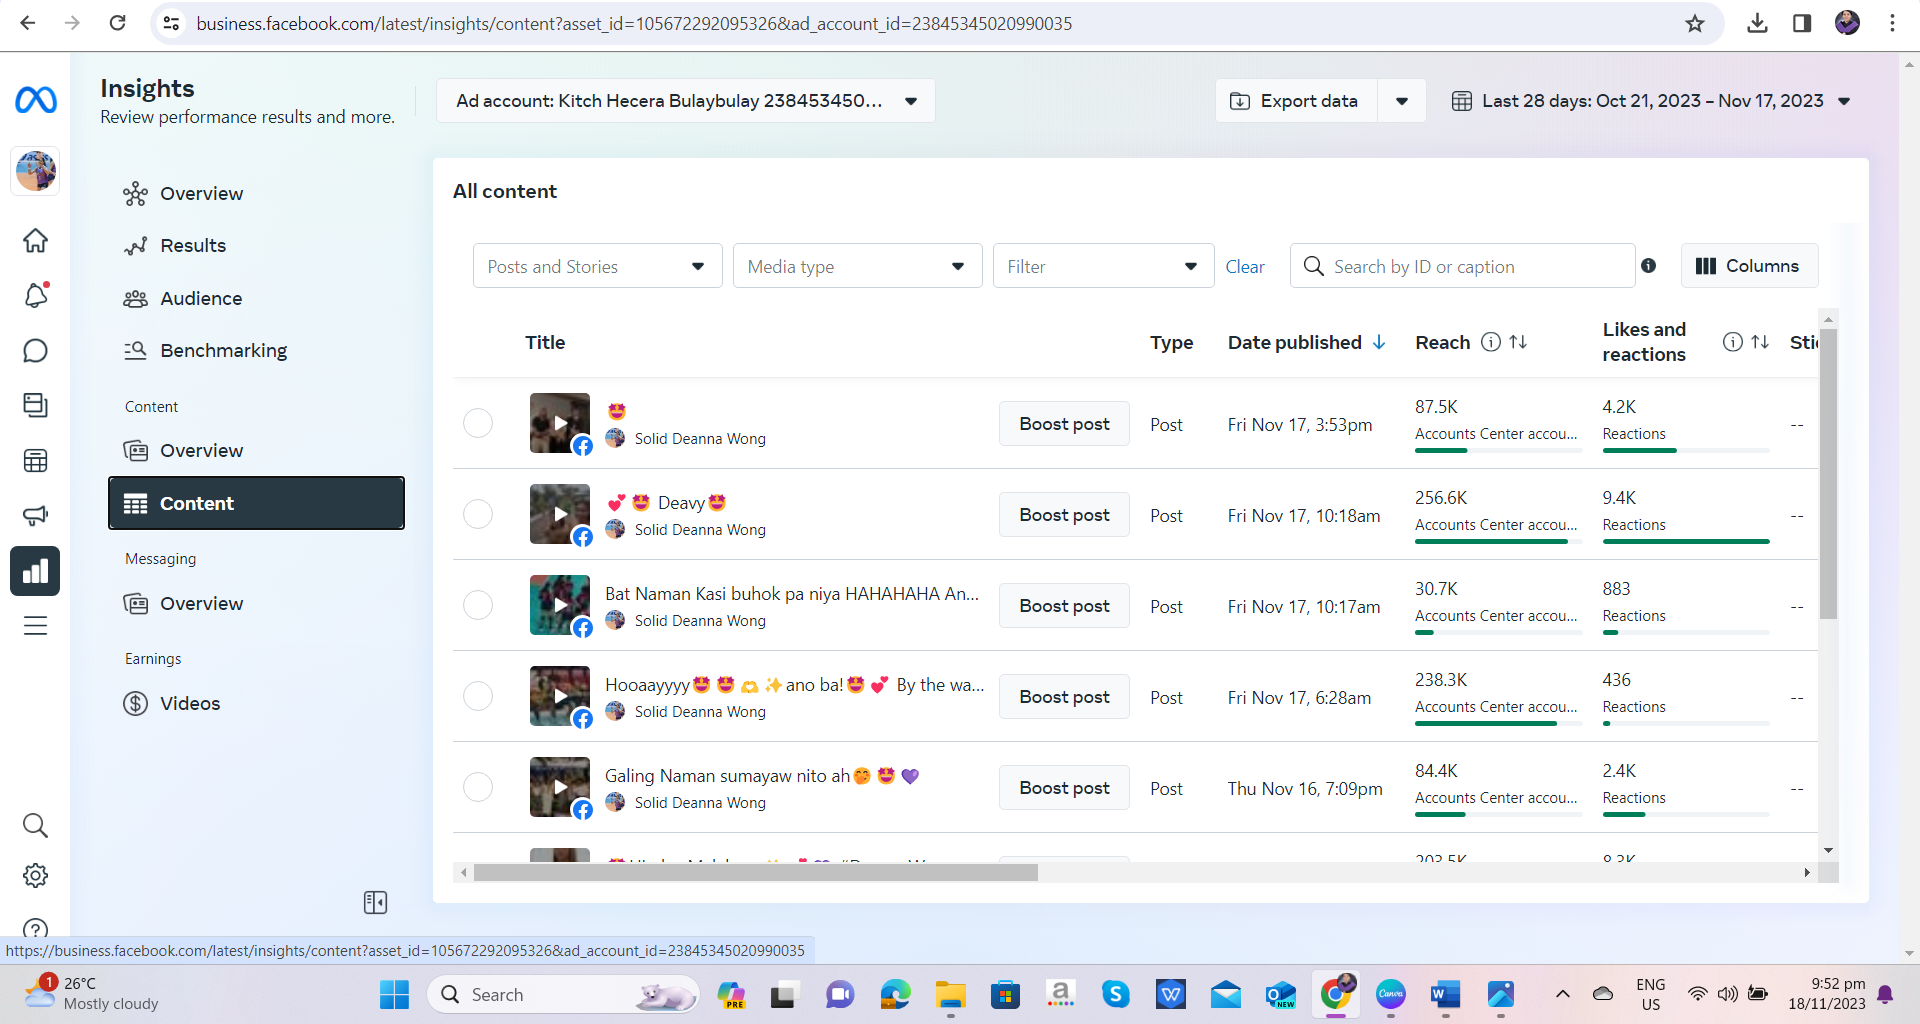Click the search magnifier in left rail
The width and height of the screenshot is (1920, 1024).
(35, 825)
